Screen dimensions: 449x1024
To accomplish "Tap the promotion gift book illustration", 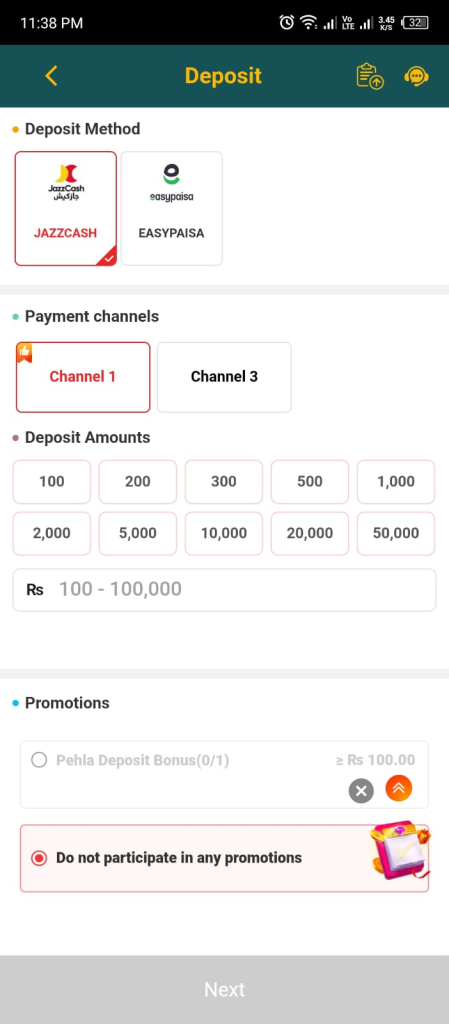I will [x=399, y=851].
